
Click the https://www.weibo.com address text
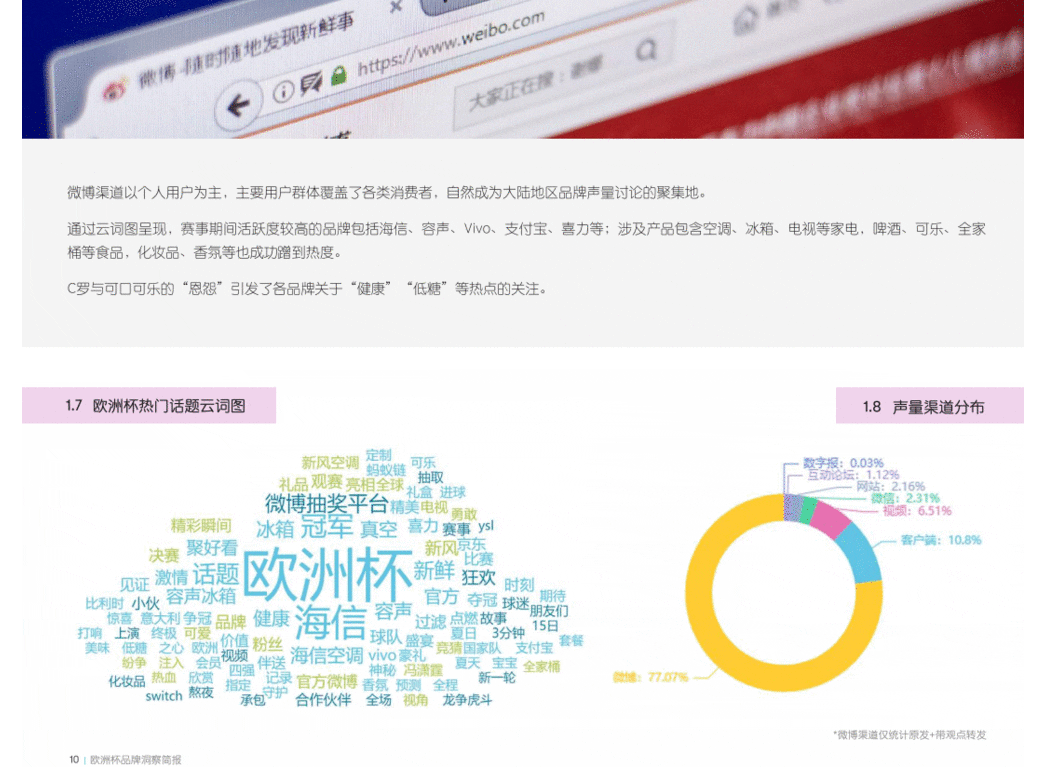[x=451, y=44]
